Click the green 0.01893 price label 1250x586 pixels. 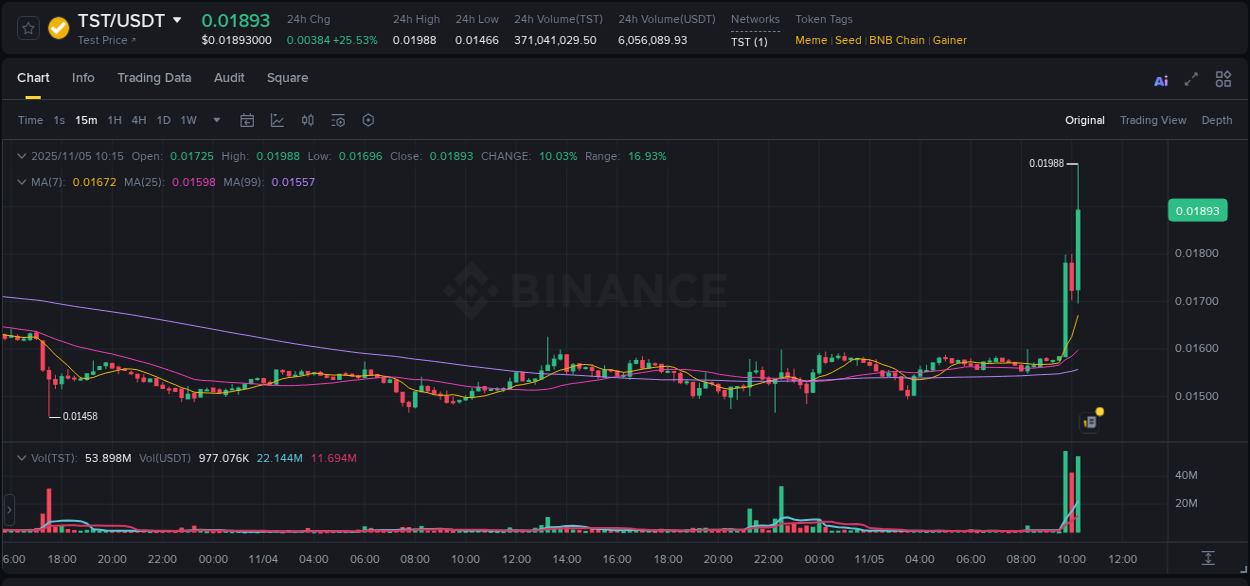click(x=1197, y=210)
